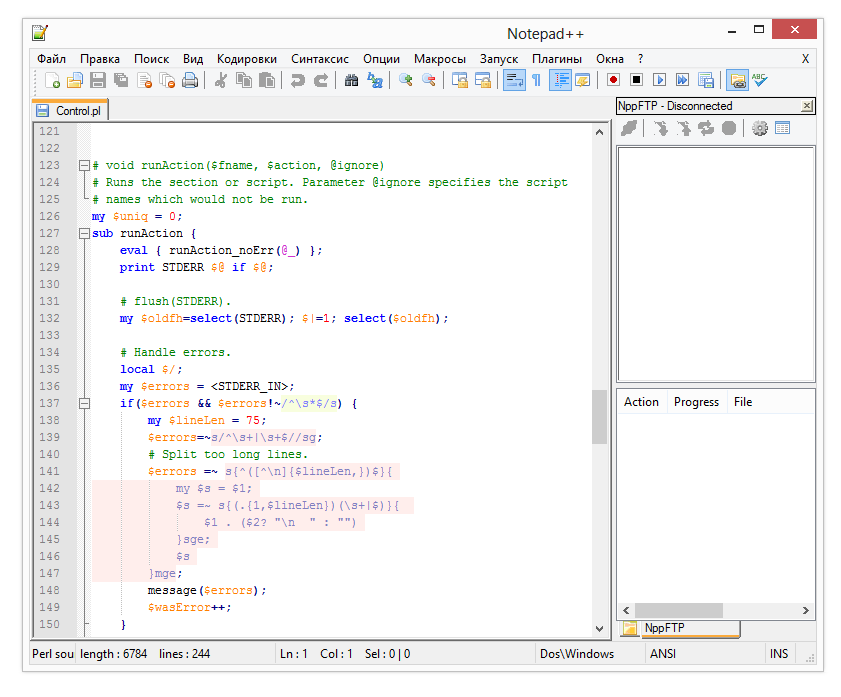Toggle indent guide display button

coord(559,81)
